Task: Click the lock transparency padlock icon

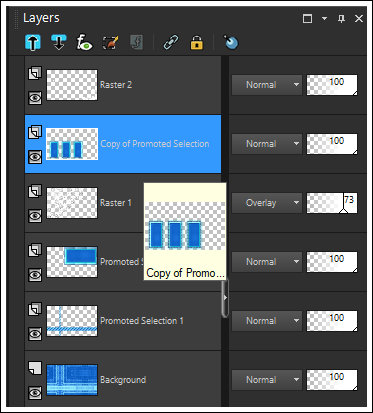Action: click(x=197, y=43)
